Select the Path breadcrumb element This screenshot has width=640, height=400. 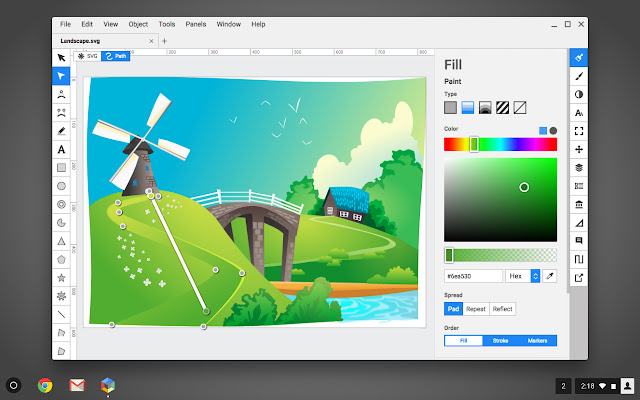pos(116,56)
